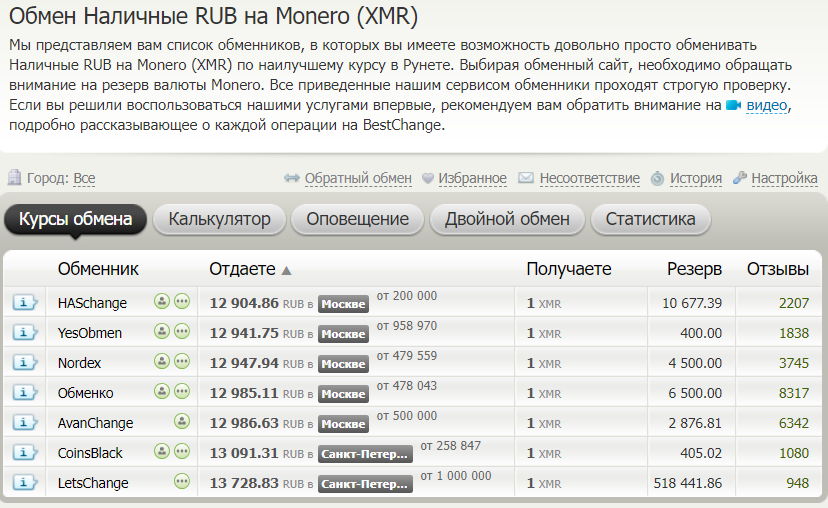
Task: Open LetsChange exchanger name
Action: pos(93,483)
